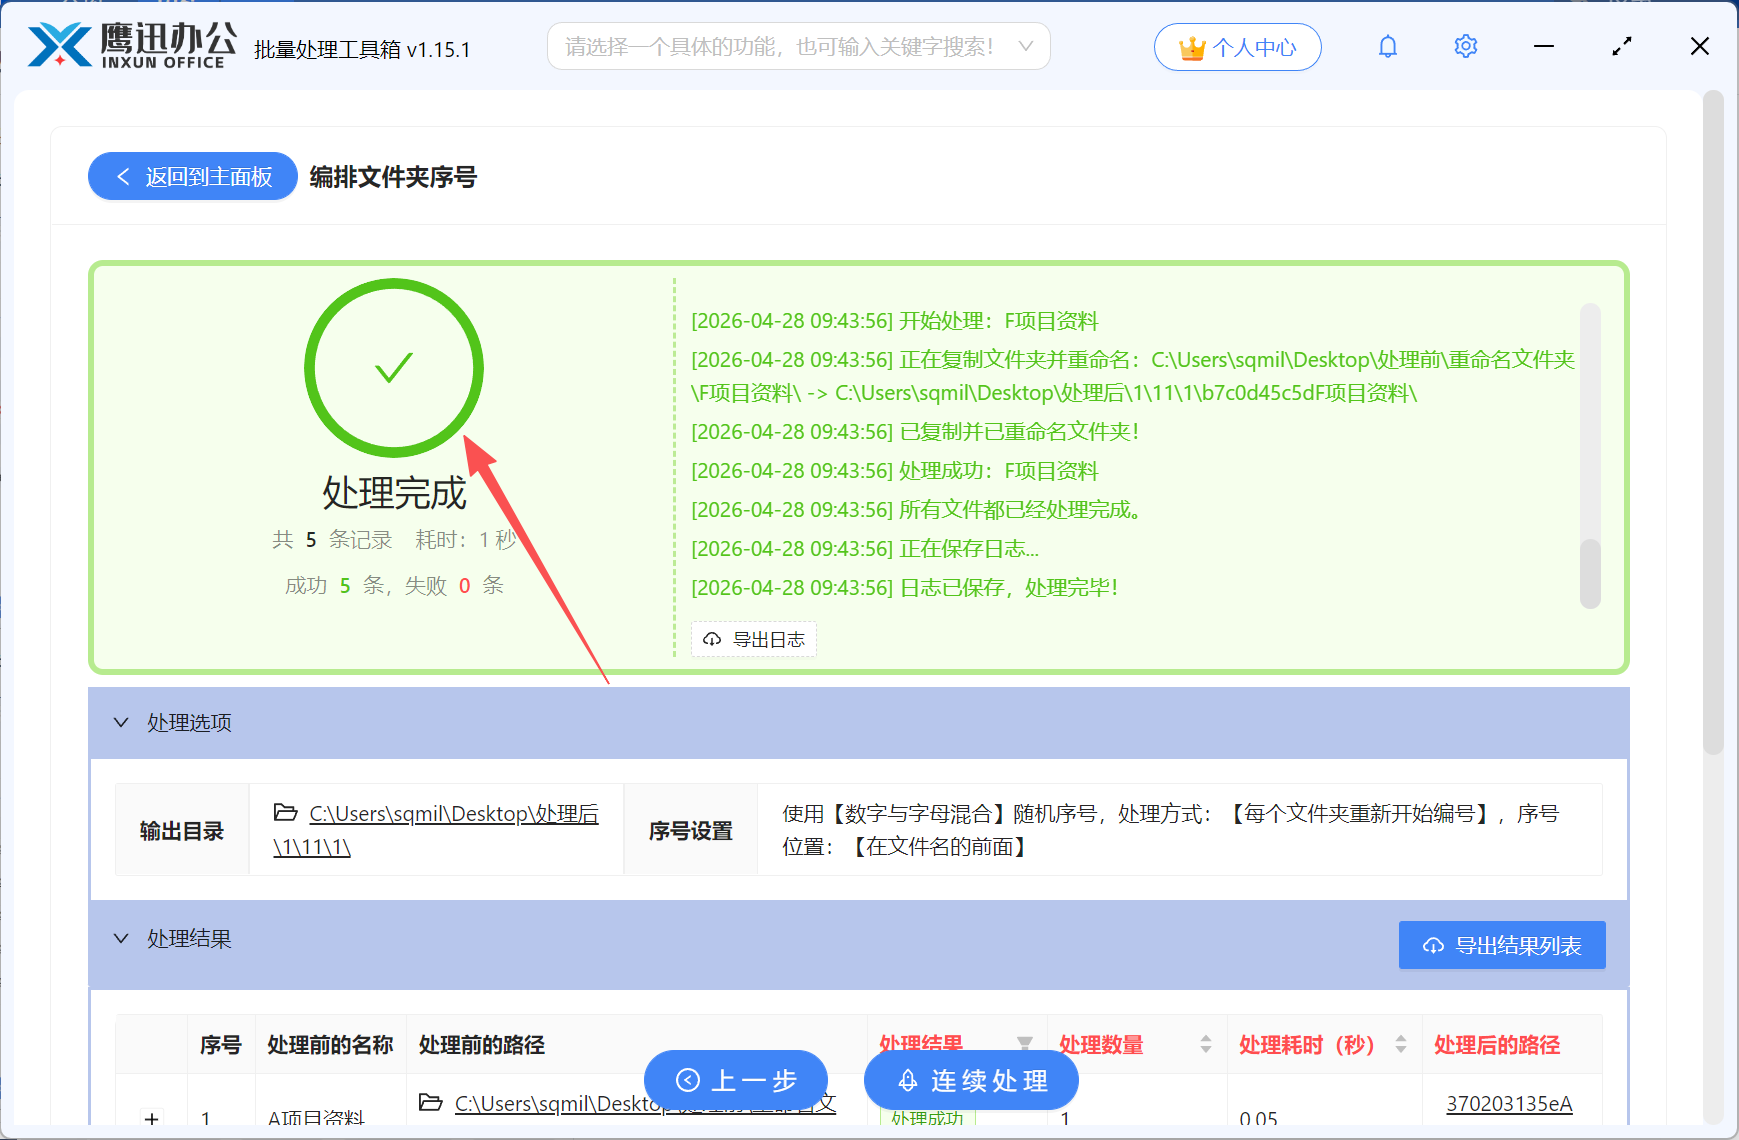1739x1140 pixels.
Task: Click the green checkmark success circle
Action: [x=393, y=368]
